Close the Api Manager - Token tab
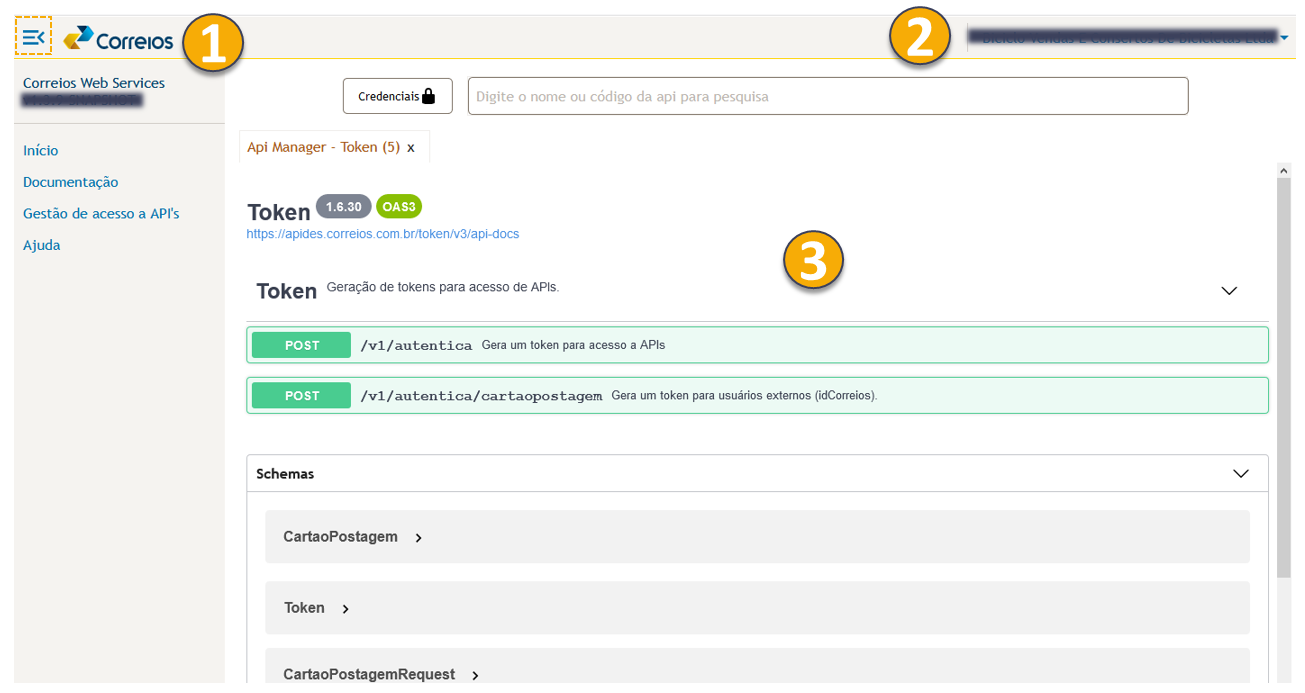Image resolution: width=1305 pixels, height=693 pixels. point(411,148)
